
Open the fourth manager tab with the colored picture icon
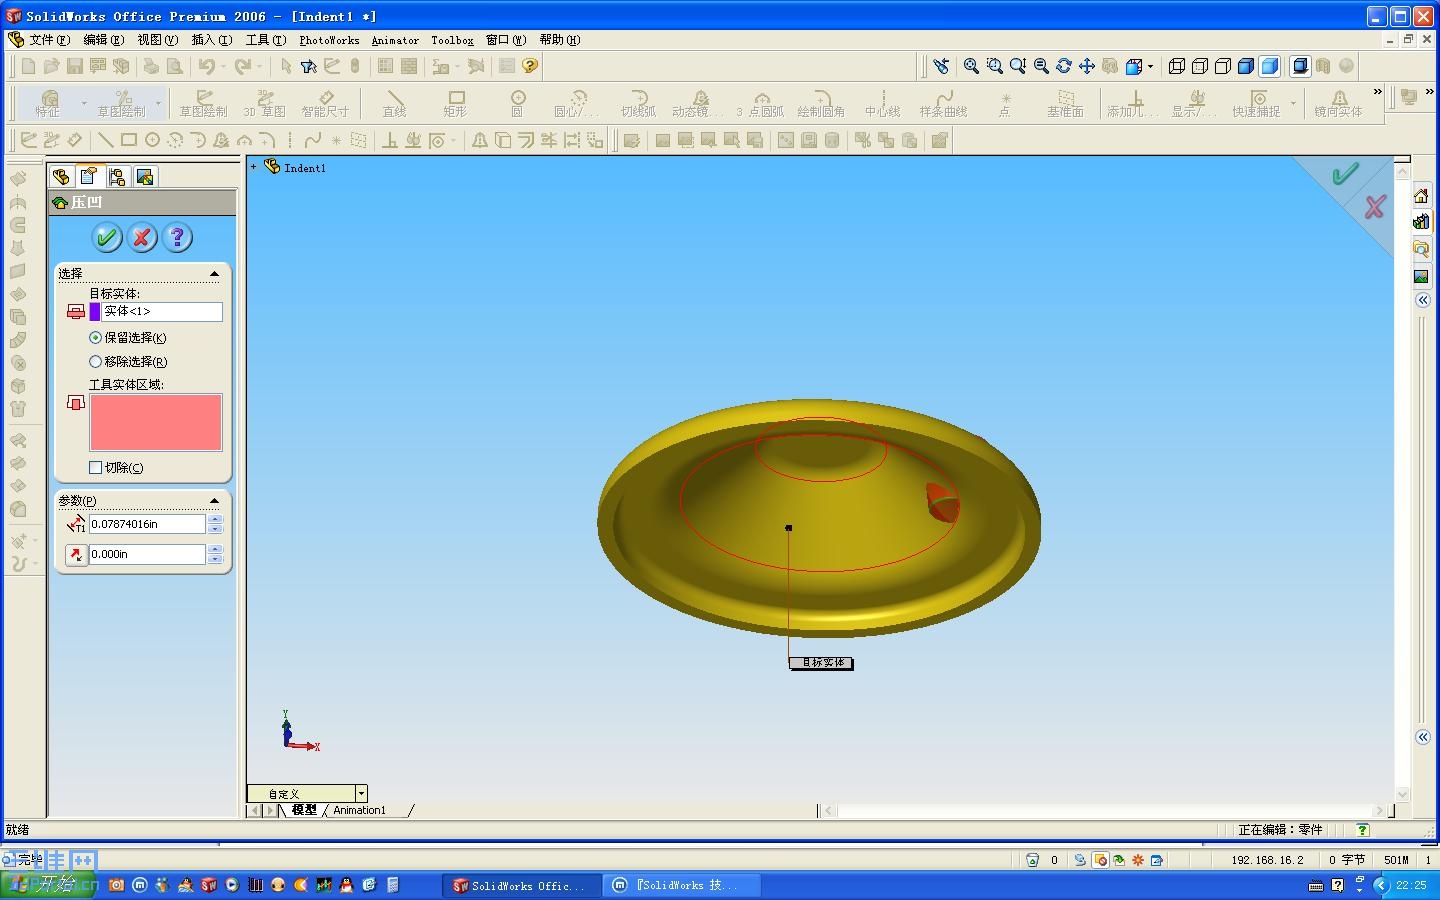click(x=145, y=177)
